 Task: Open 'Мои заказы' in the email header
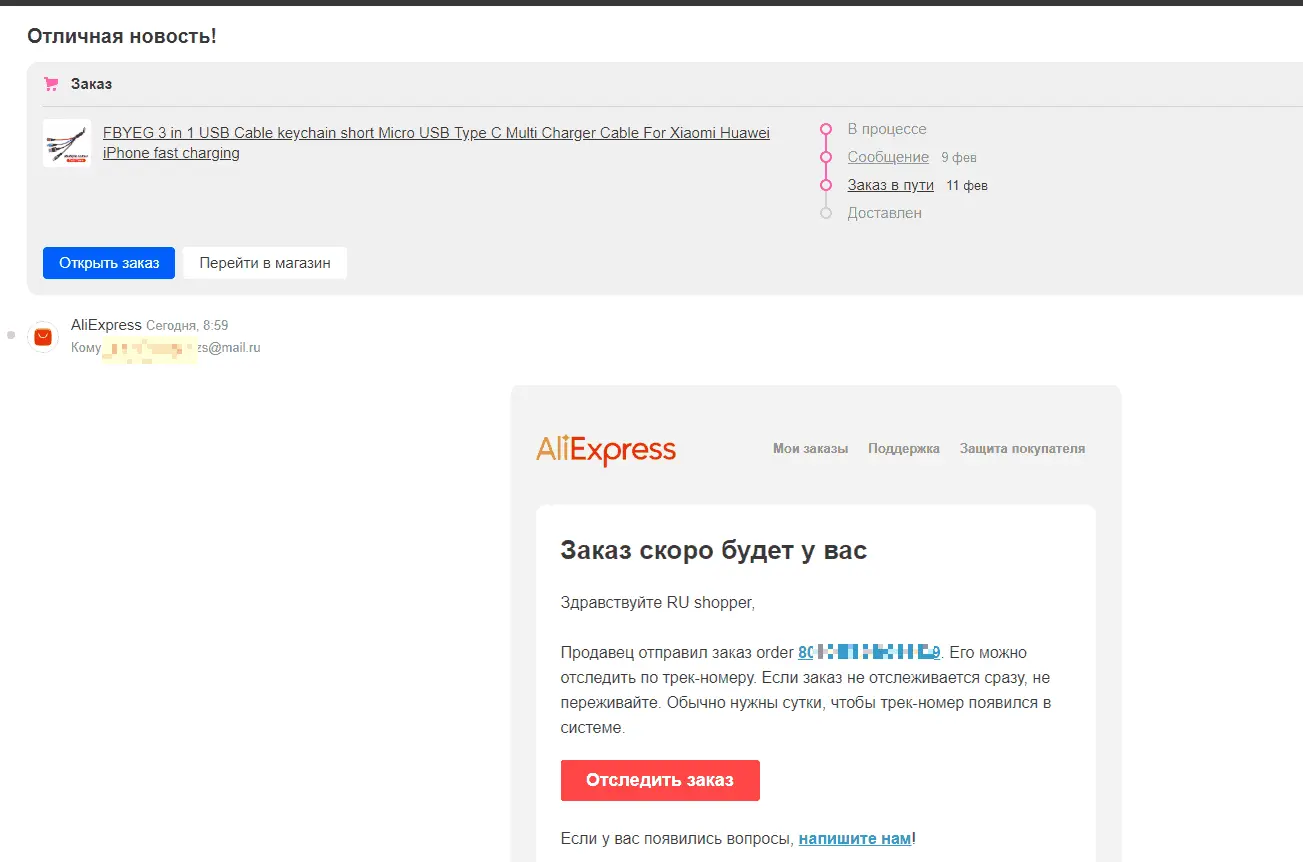[x=810, y=449]
